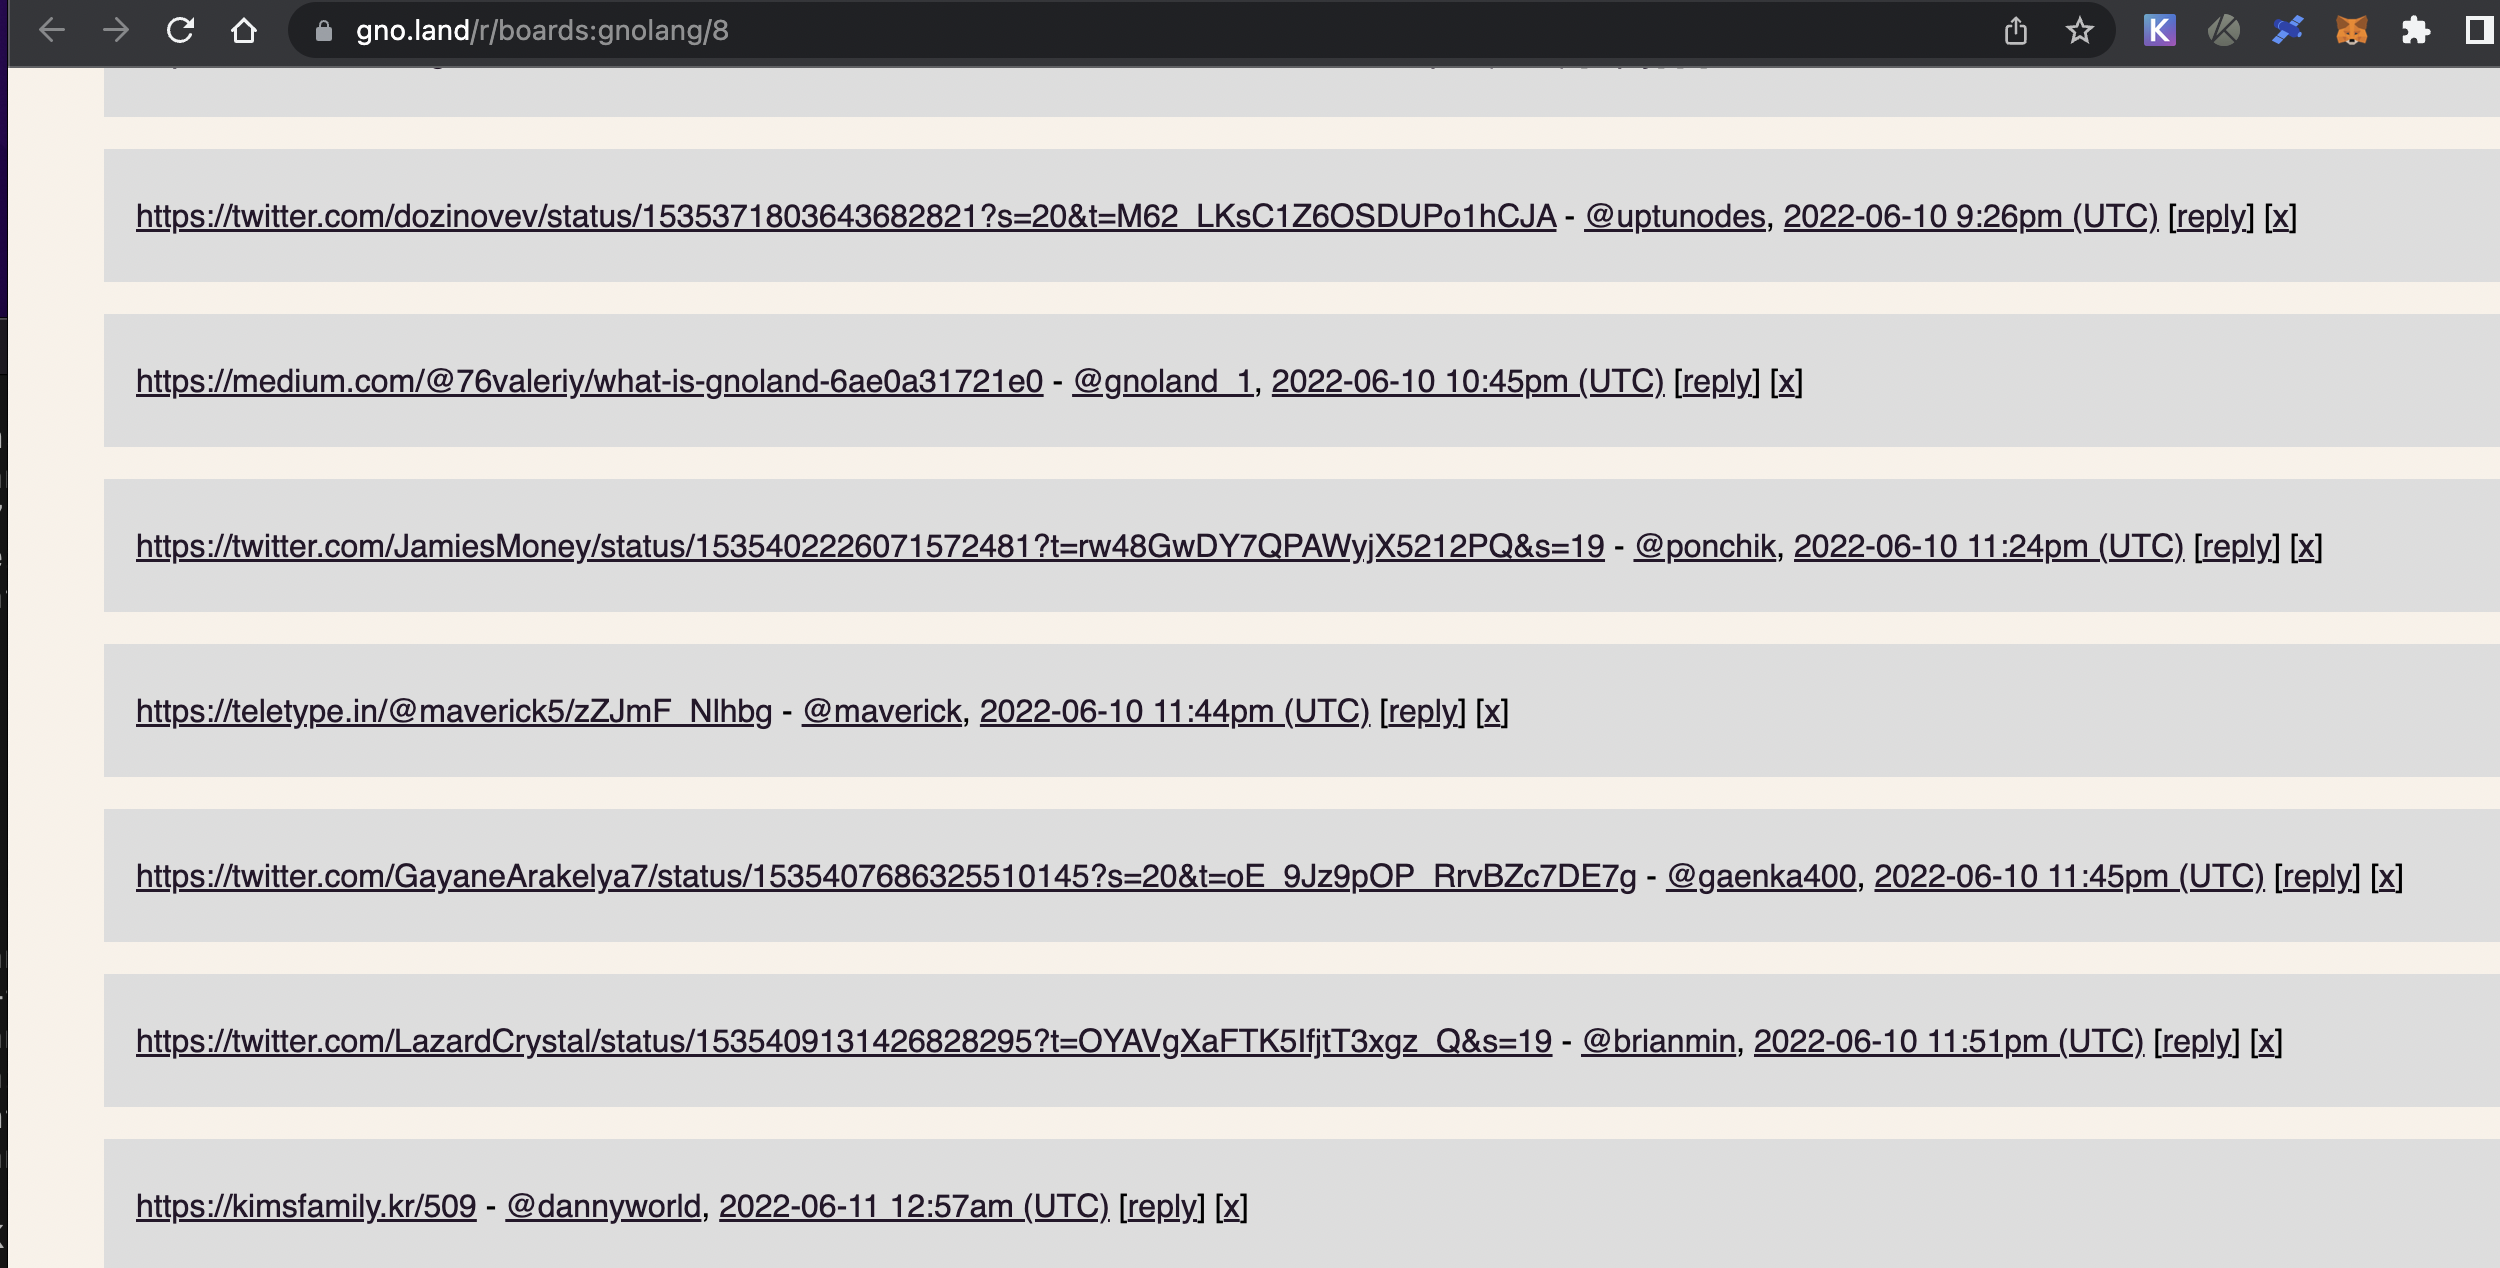Open the medium.com what-is-gnoland link
2500x1268 pixels.
point(589,381)
